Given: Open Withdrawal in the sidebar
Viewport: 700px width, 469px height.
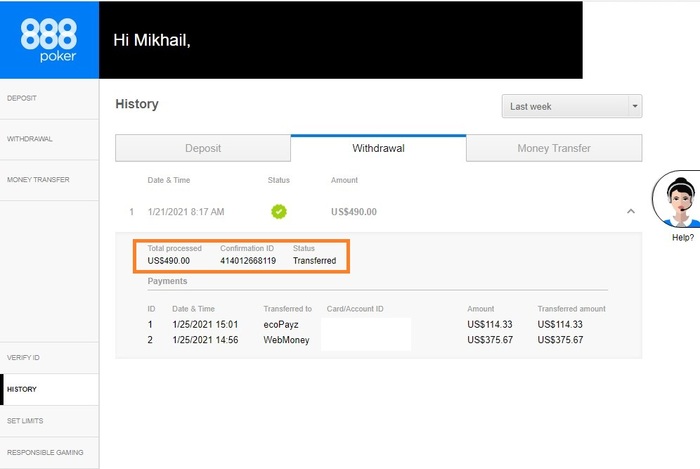Looking at the screenshot, I should [49, 139].
